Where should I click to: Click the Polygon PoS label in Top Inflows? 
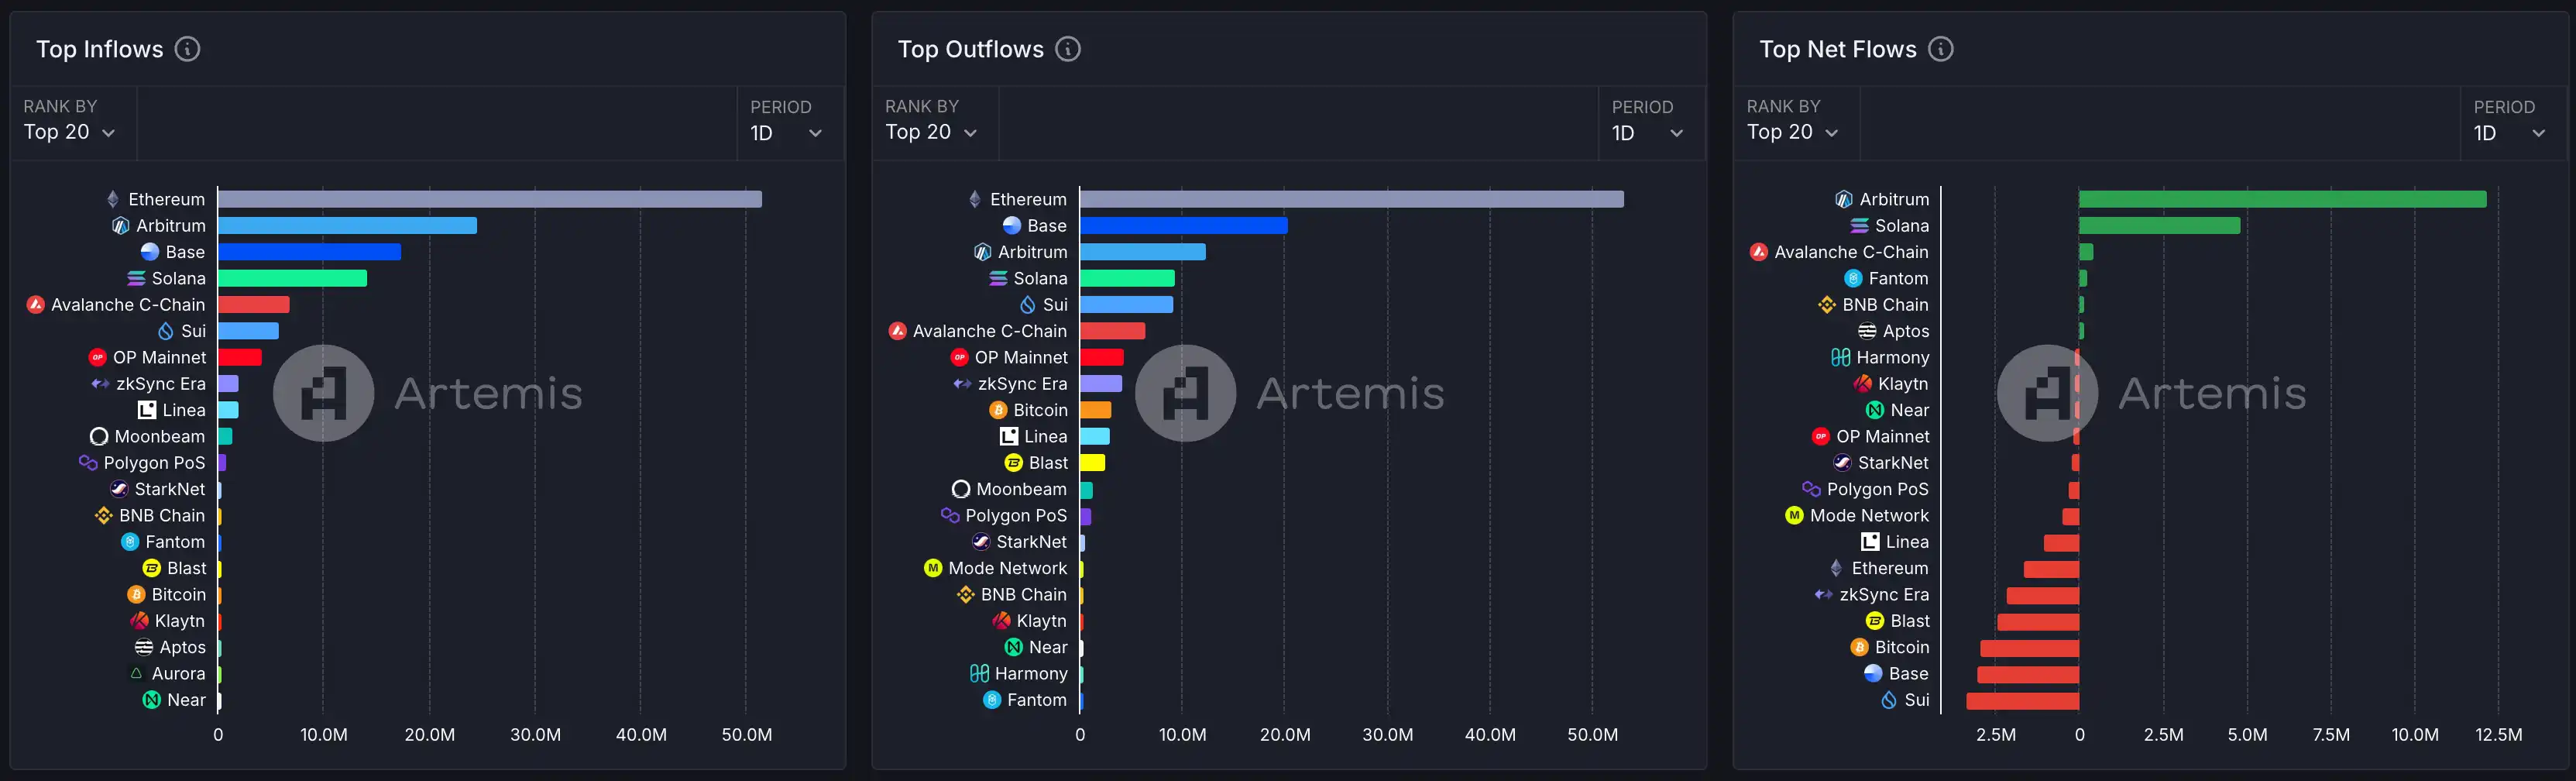[x=154, y=463]
